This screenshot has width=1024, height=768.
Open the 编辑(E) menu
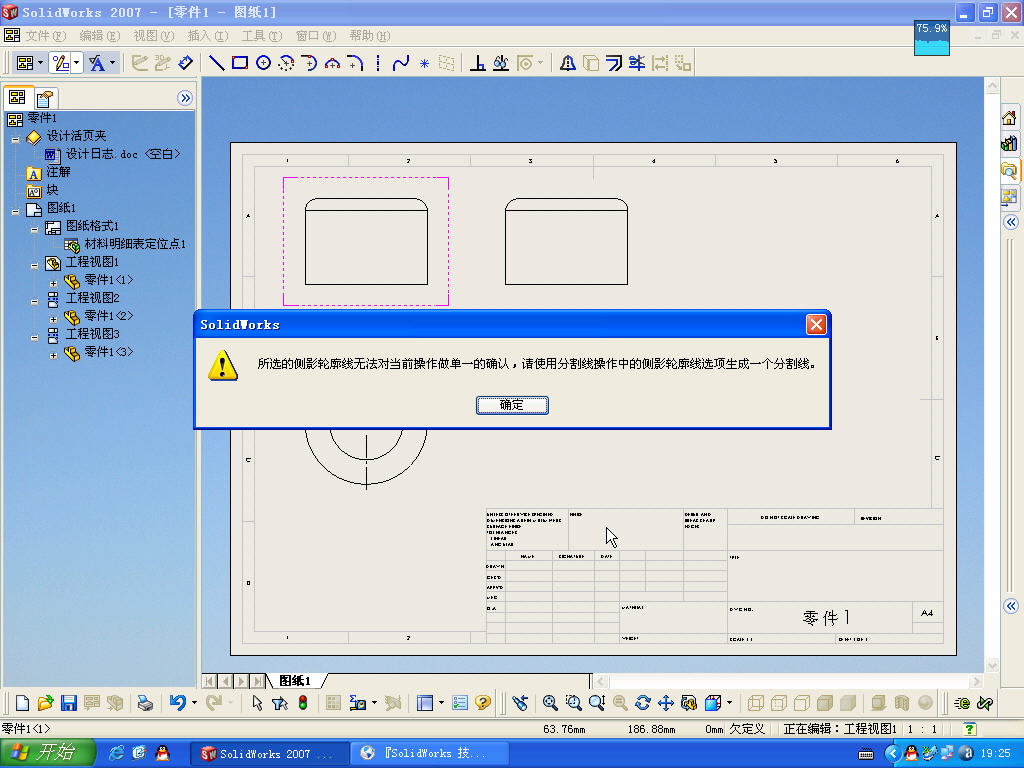point(100,35)
